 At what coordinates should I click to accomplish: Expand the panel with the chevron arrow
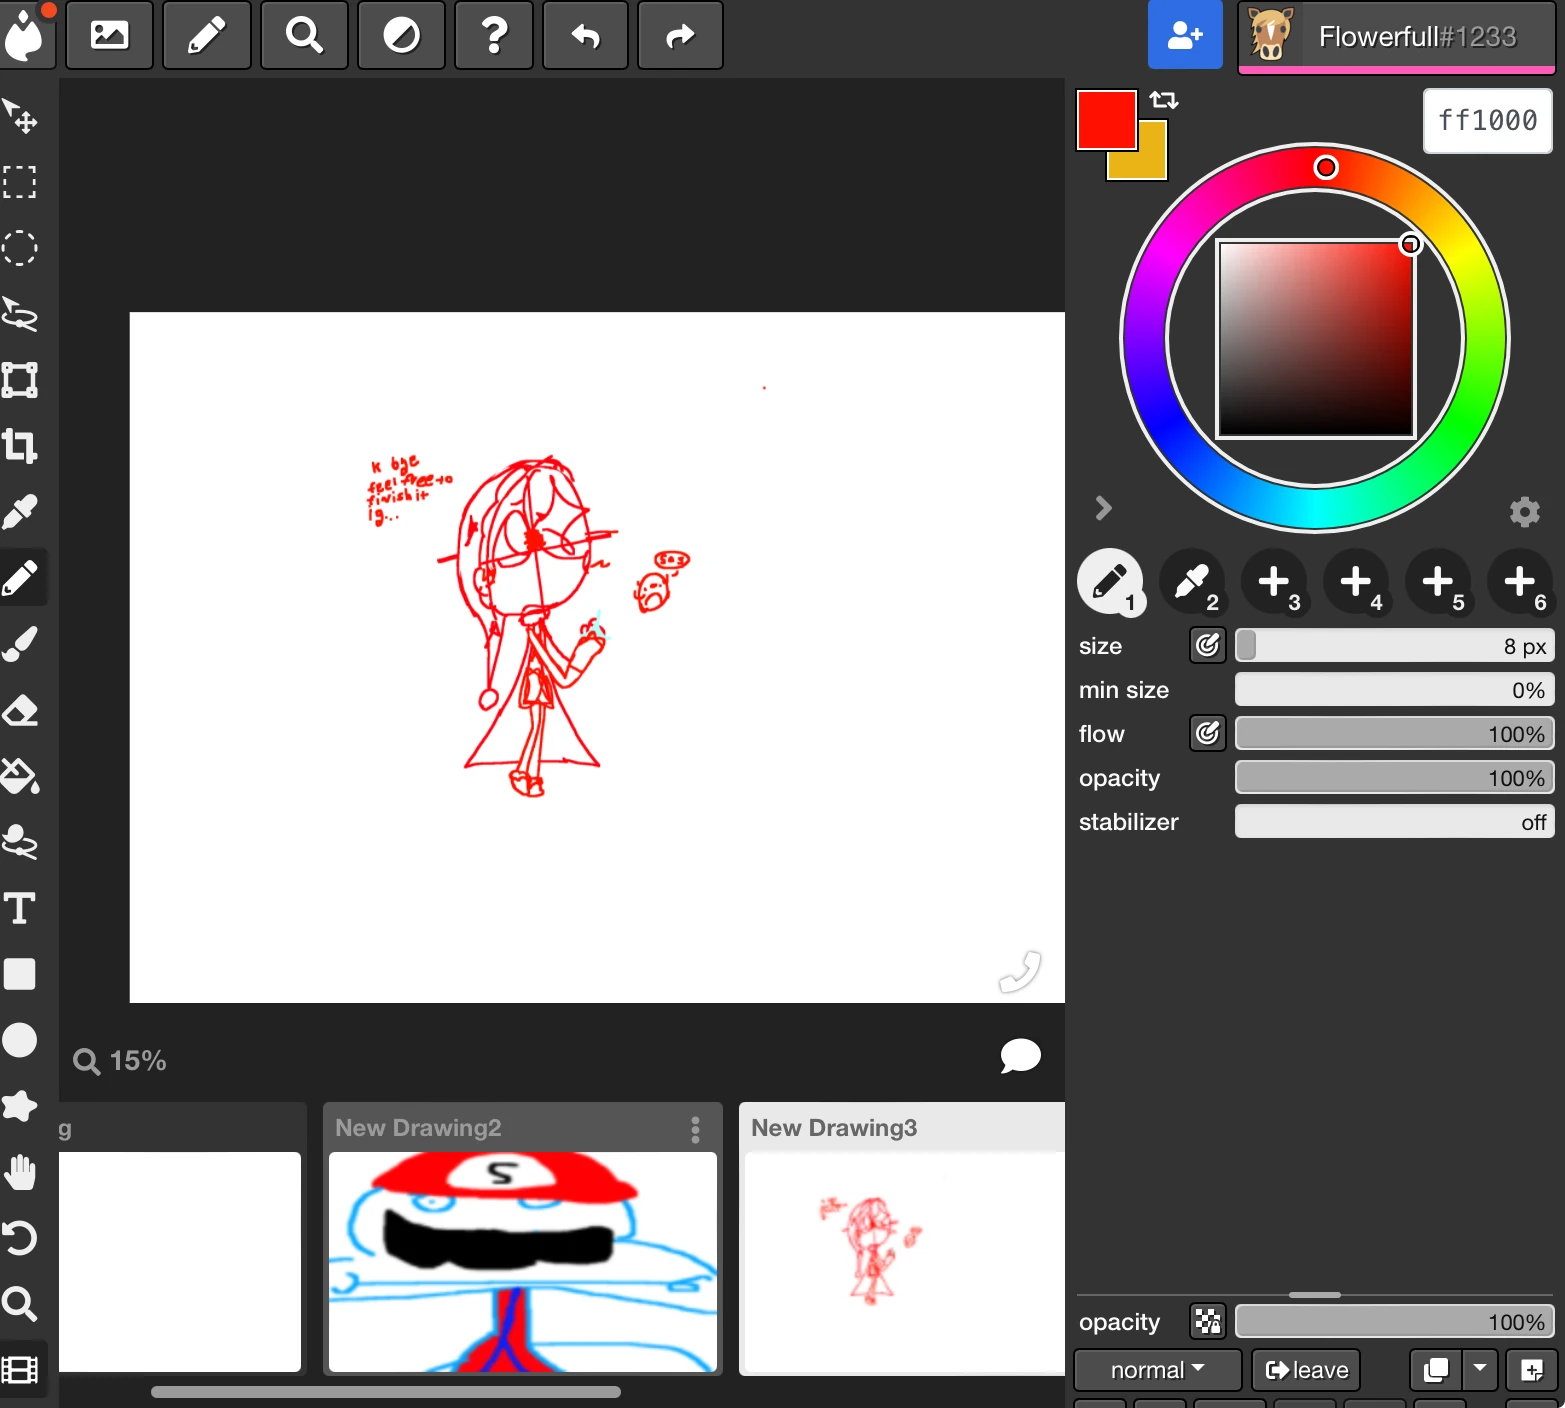pyautogui.click(x=1103, y=508)
